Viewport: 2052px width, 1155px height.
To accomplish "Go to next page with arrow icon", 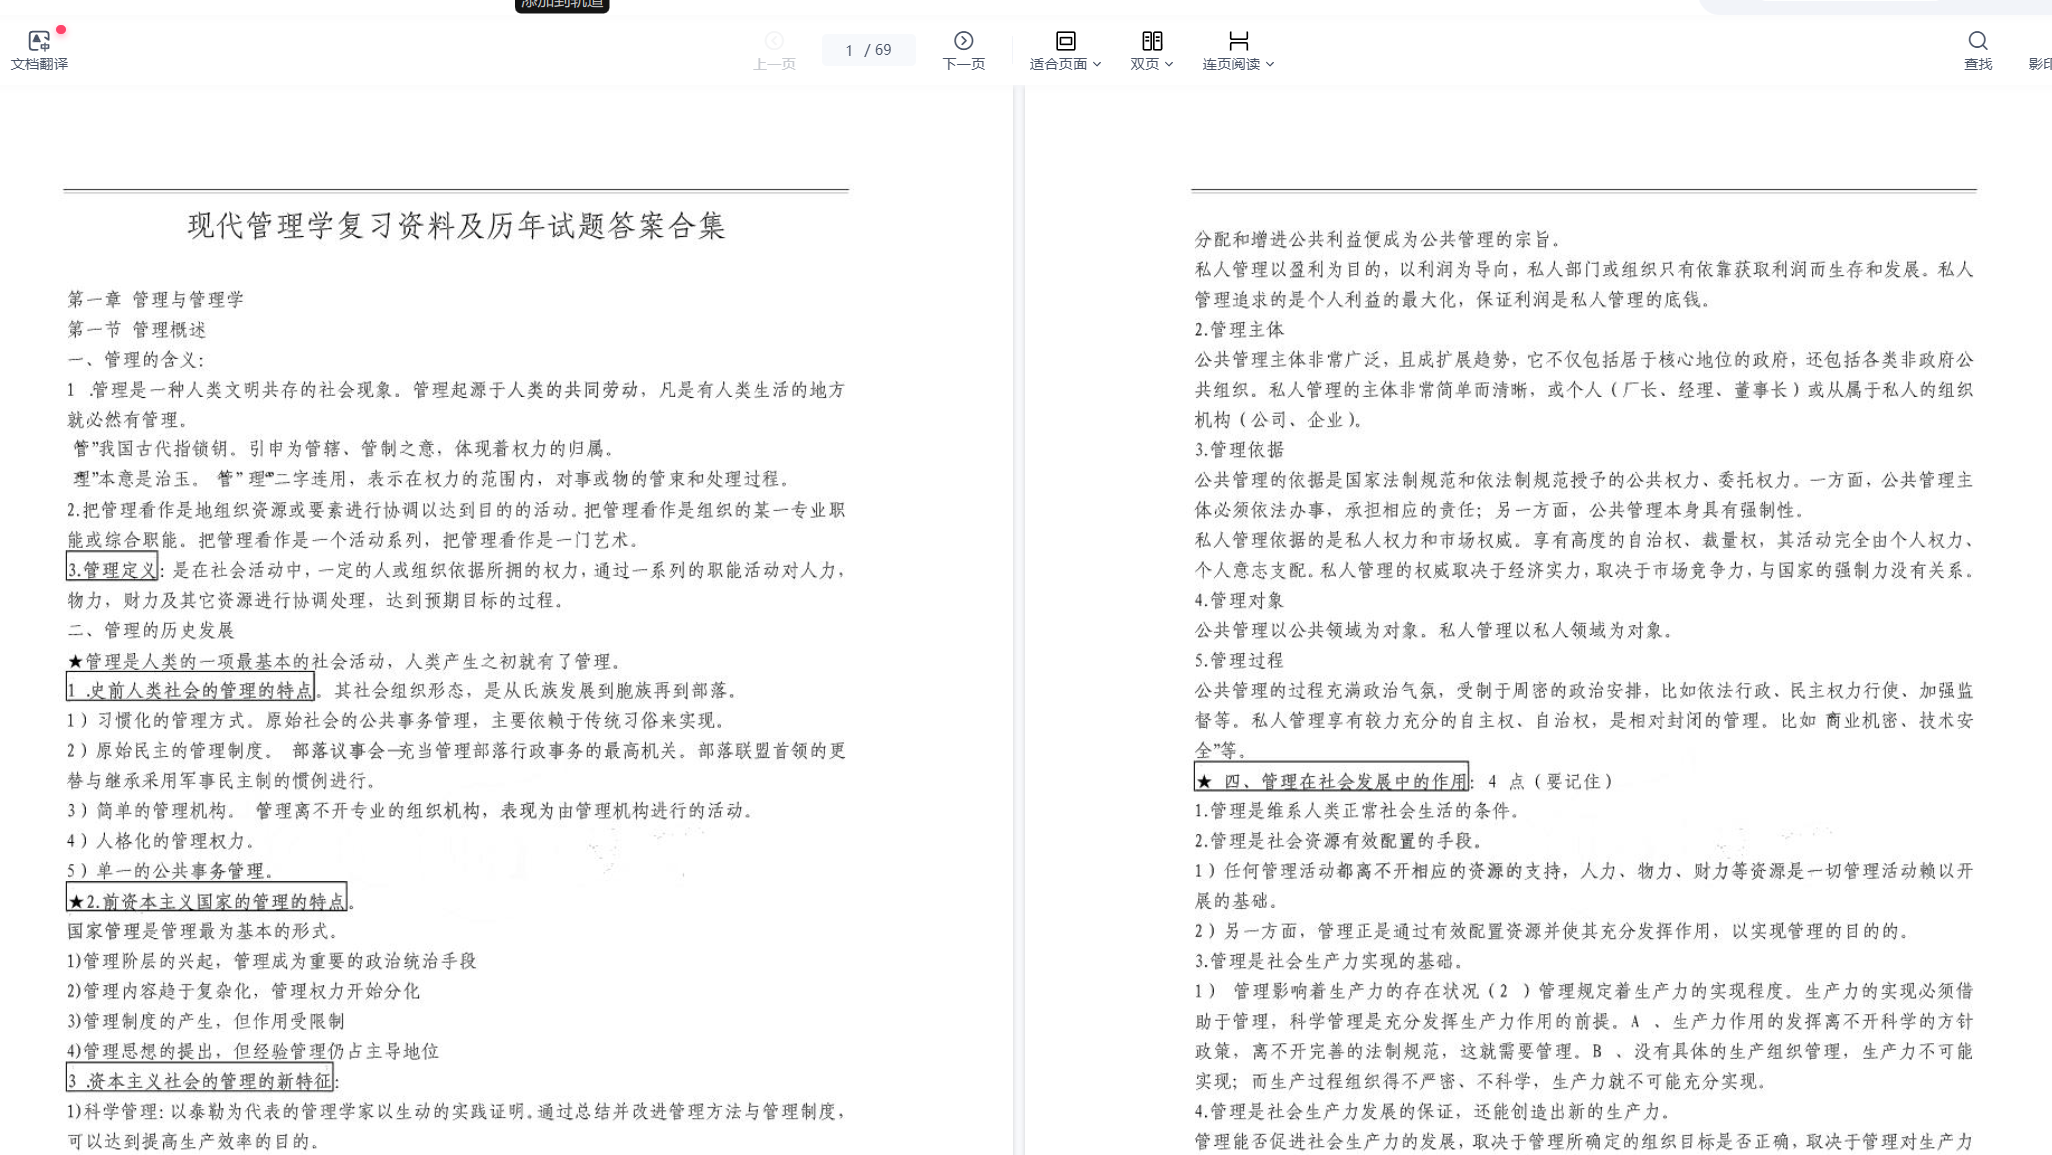I will coord(963,41).
